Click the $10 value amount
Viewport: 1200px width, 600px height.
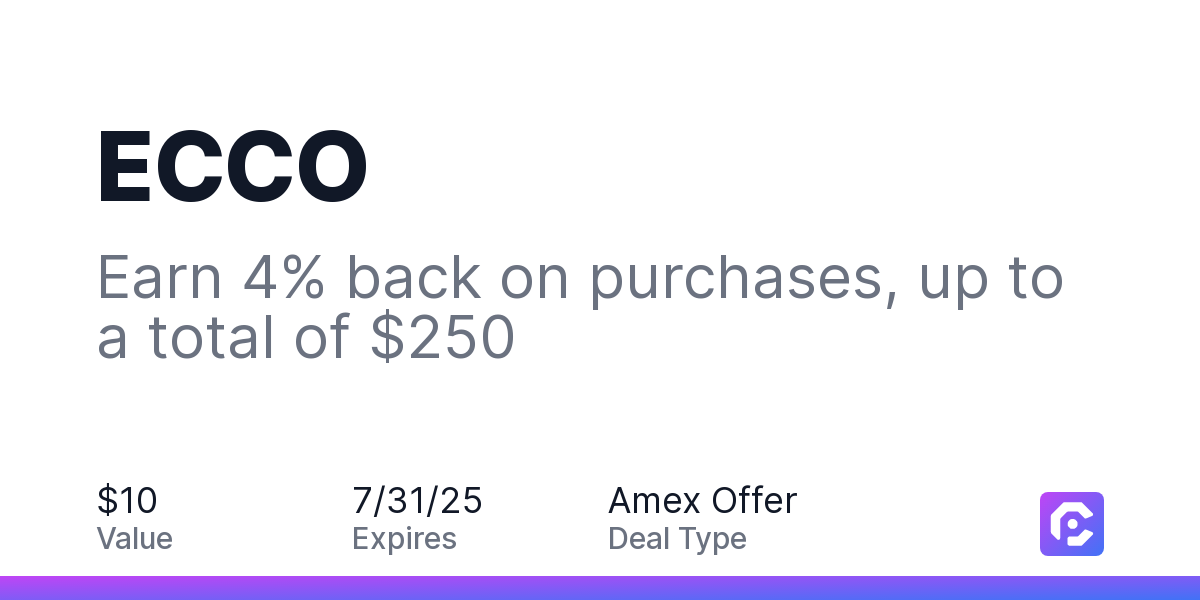pyautogui.click(x=127, y=500)
